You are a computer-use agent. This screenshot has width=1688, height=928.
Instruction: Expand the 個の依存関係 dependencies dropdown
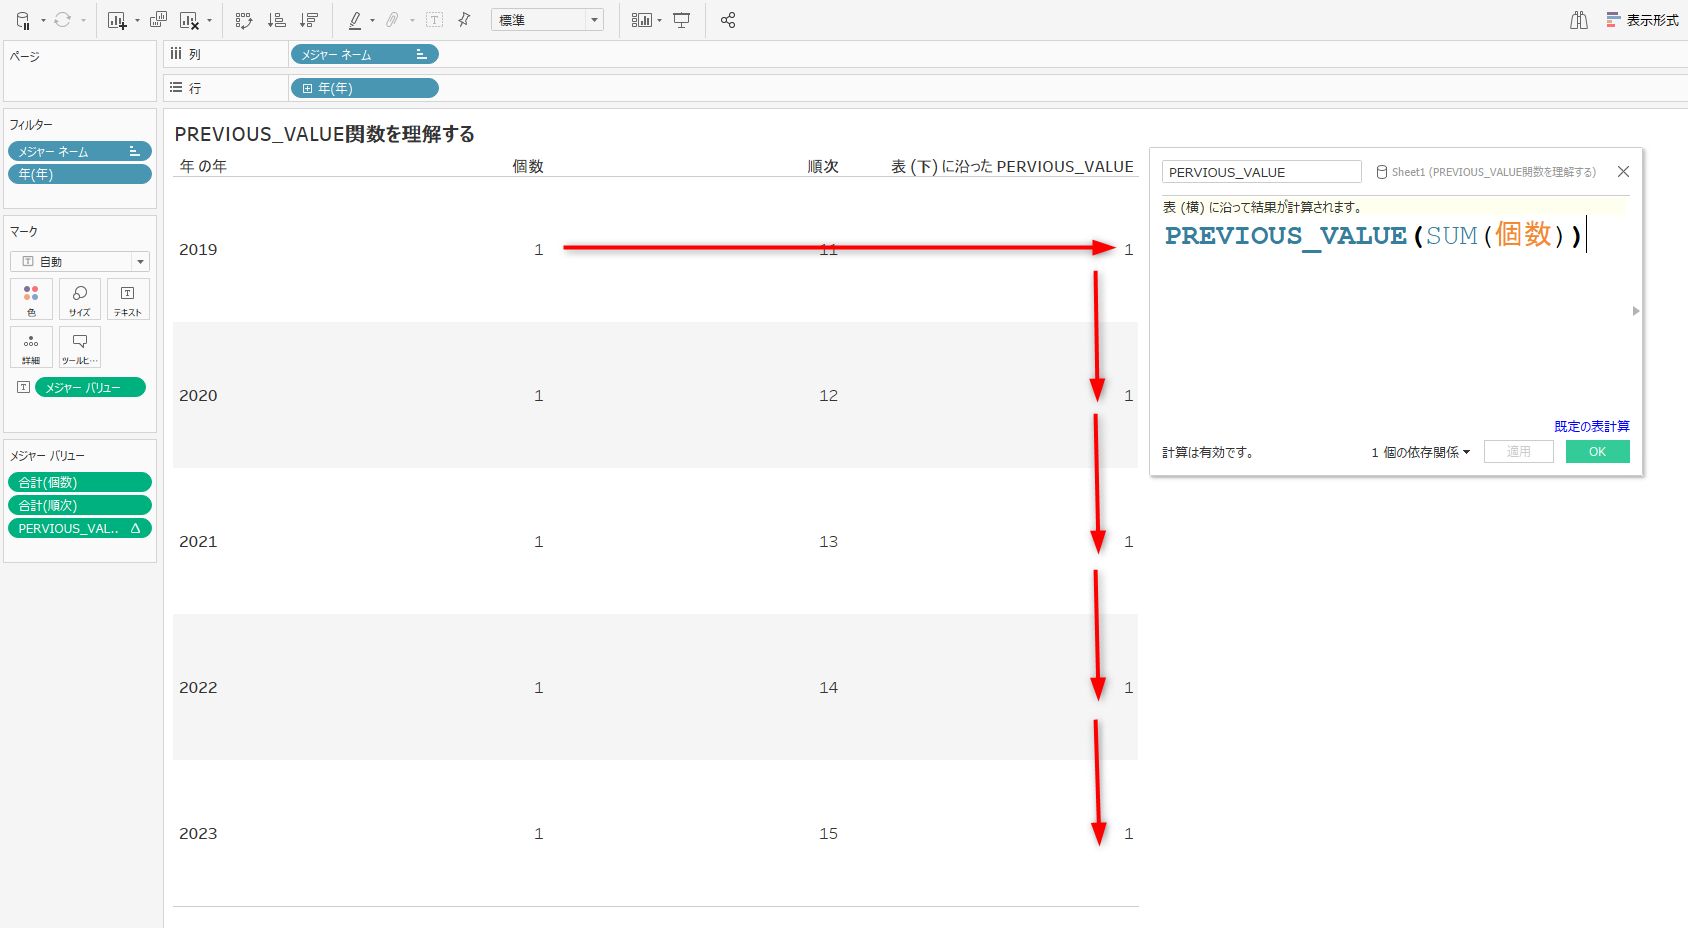(1421, 452)
